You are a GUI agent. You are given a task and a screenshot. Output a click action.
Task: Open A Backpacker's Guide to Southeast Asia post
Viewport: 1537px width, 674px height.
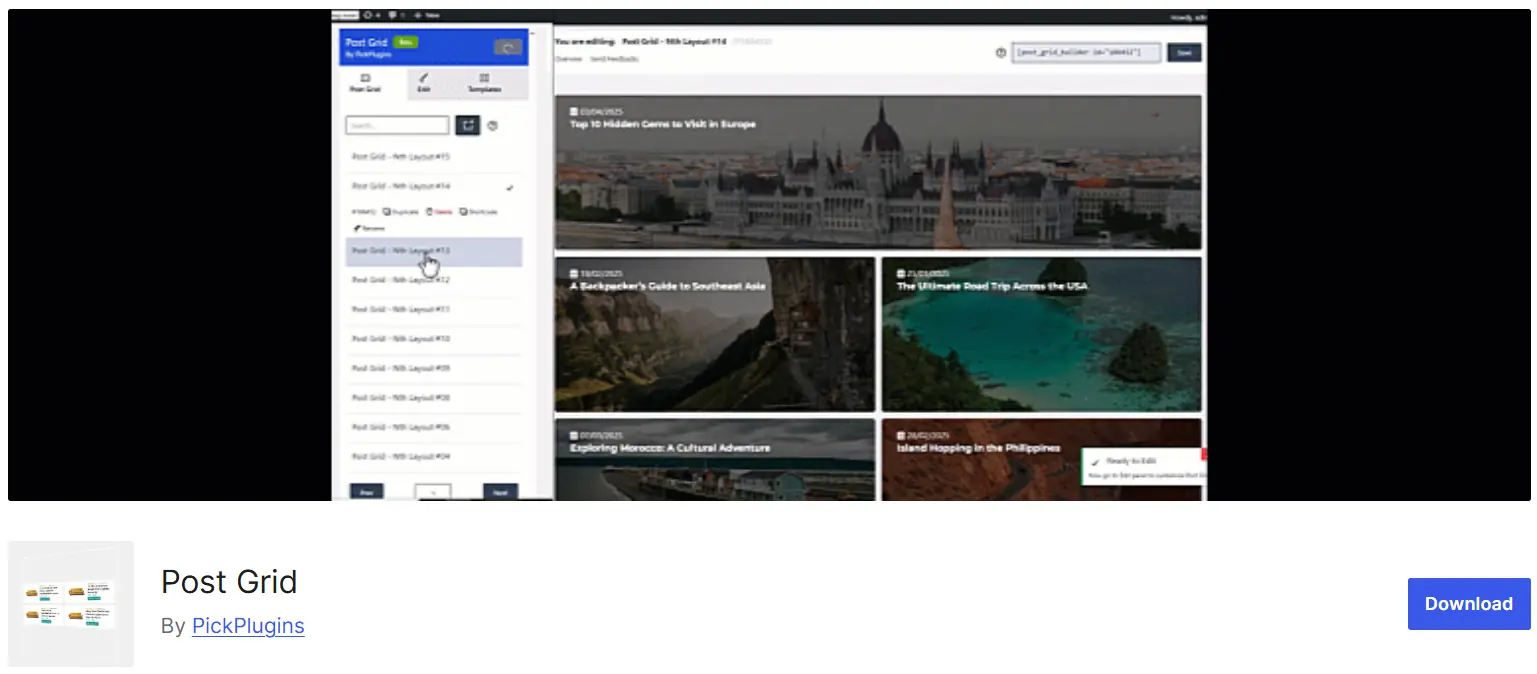point(667,286)
